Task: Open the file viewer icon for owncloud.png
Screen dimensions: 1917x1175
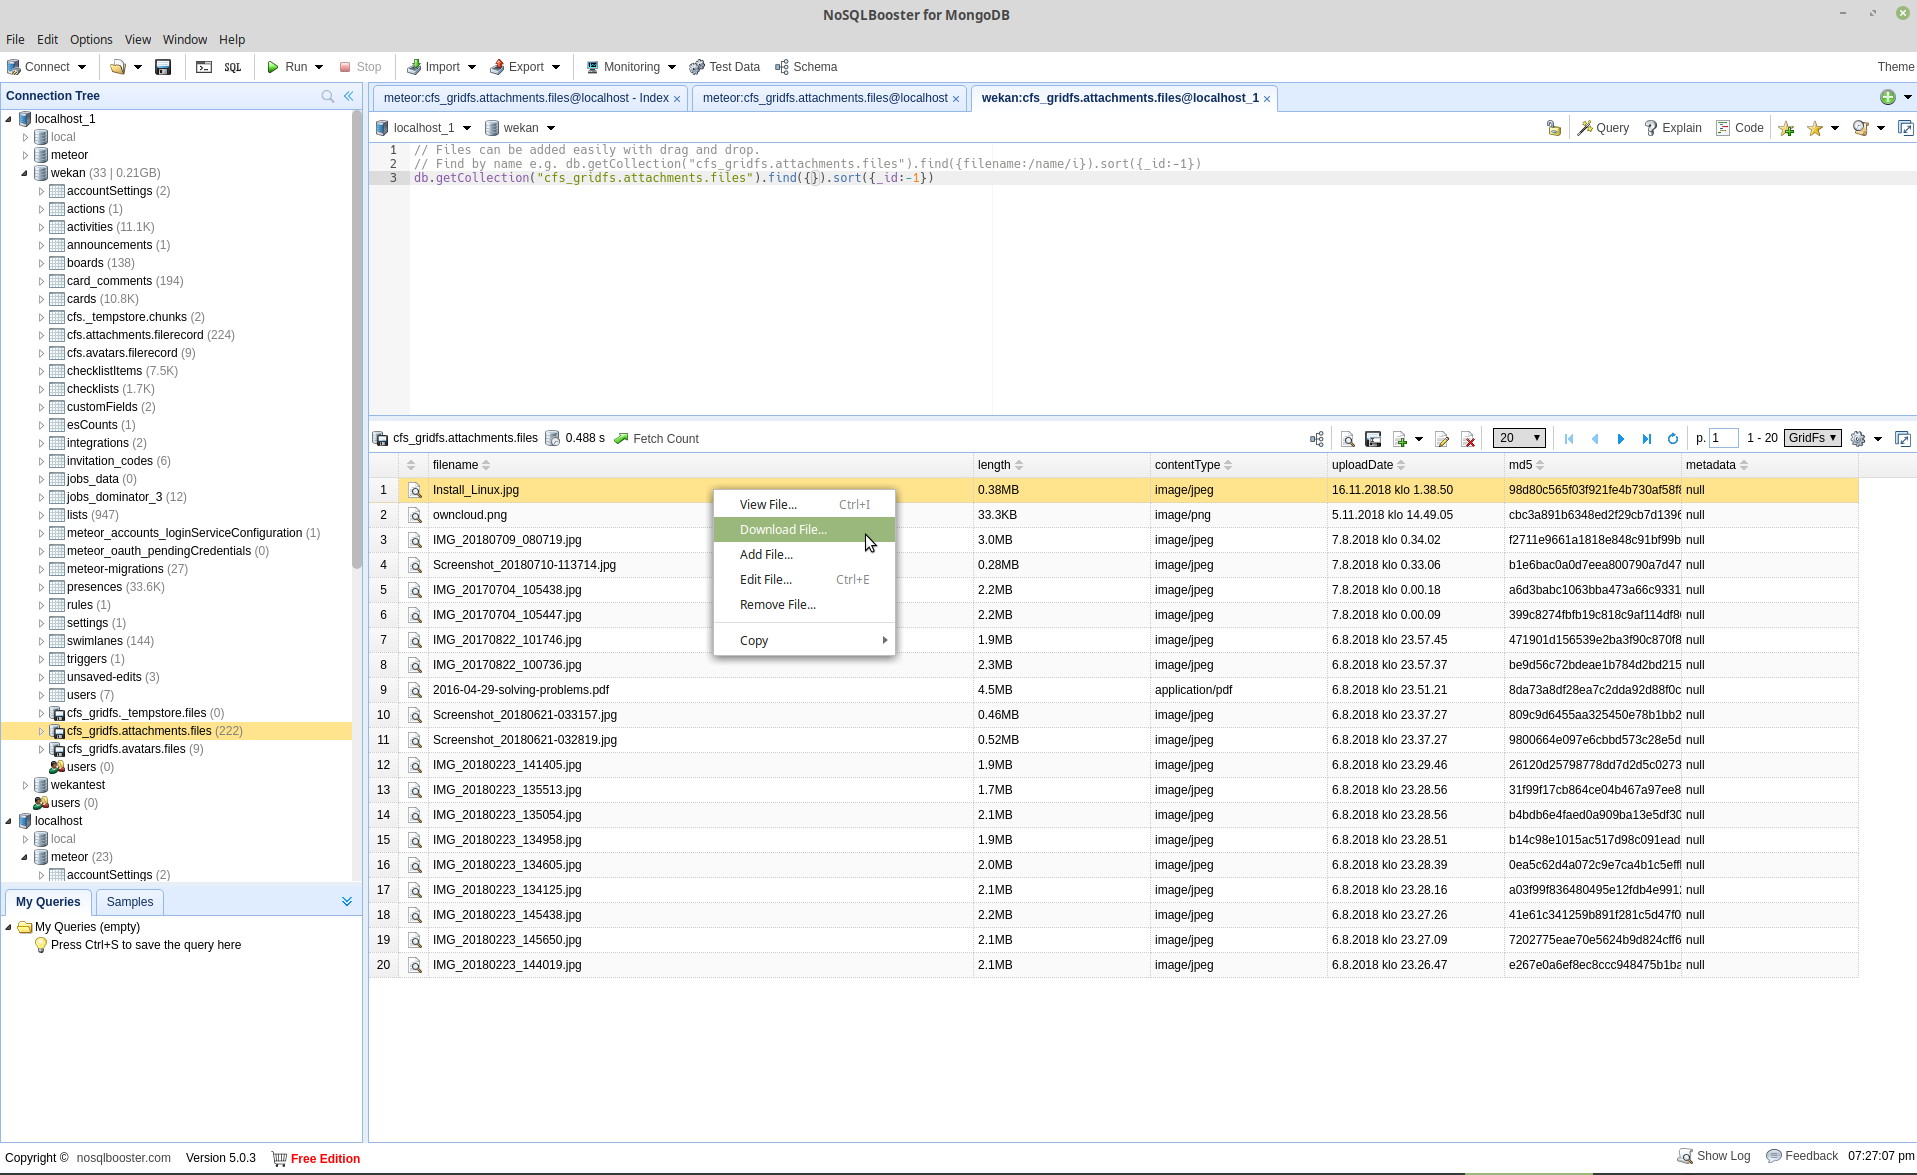Action: (414, 515)
